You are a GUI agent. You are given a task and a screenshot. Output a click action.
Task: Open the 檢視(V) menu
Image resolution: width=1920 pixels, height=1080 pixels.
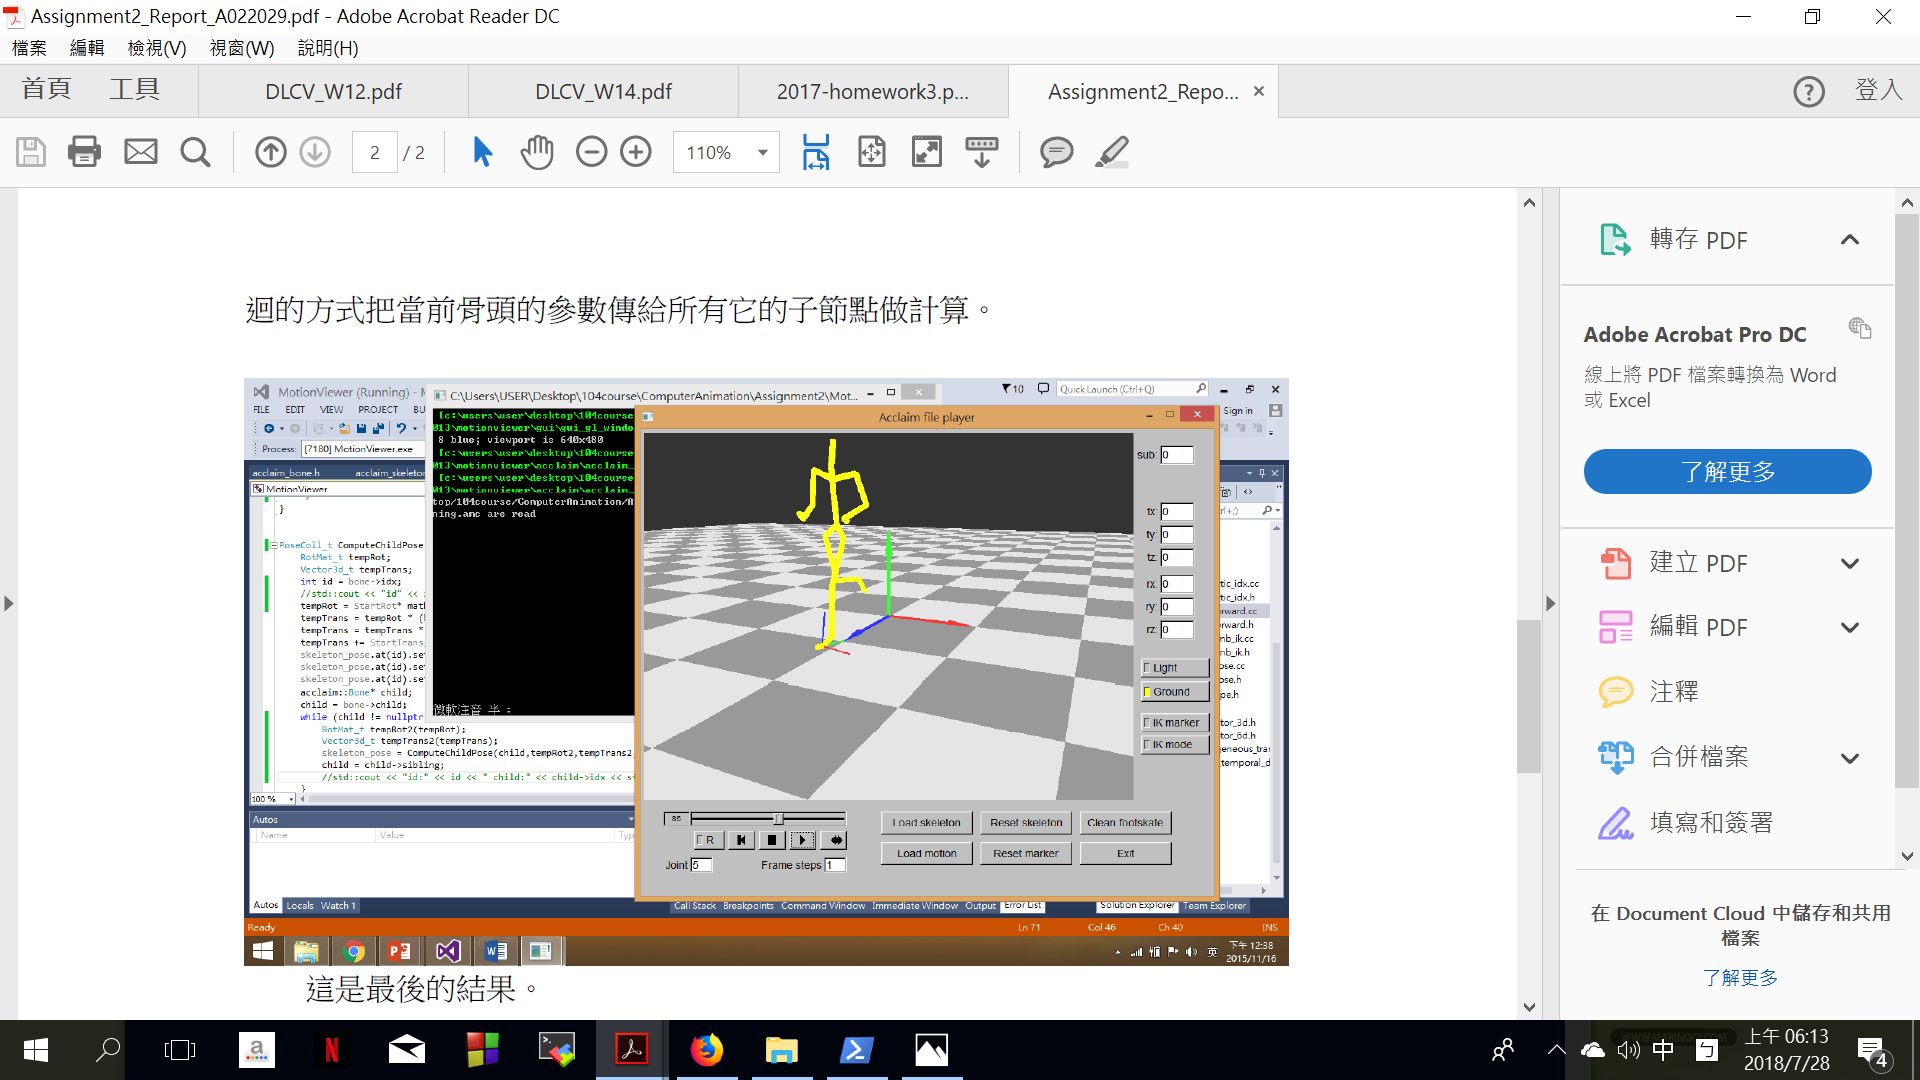pos(157,48)
